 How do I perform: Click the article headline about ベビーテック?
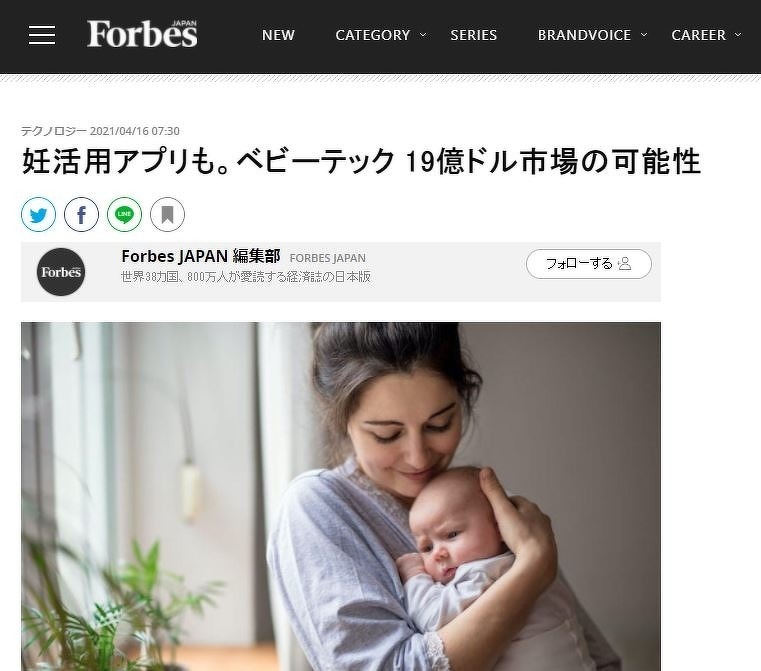pyautogui.click(x=361, y=162)
